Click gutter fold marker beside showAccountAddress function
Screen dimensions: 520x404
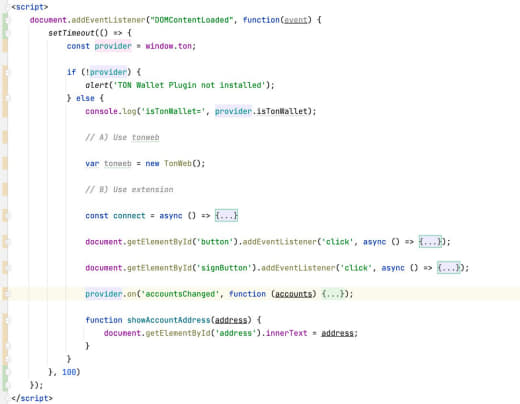pos(6,320)
